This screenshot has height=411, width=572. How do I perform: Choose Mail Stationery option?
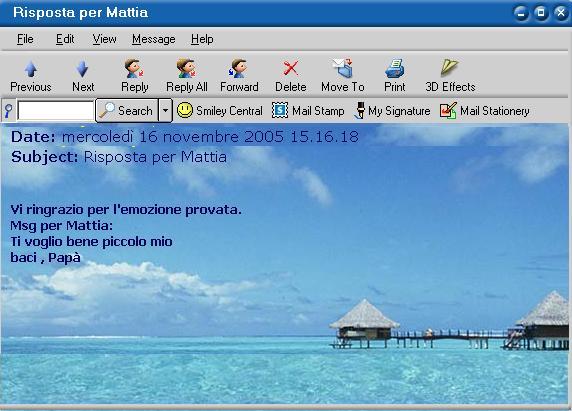click(x=484, y=110)
